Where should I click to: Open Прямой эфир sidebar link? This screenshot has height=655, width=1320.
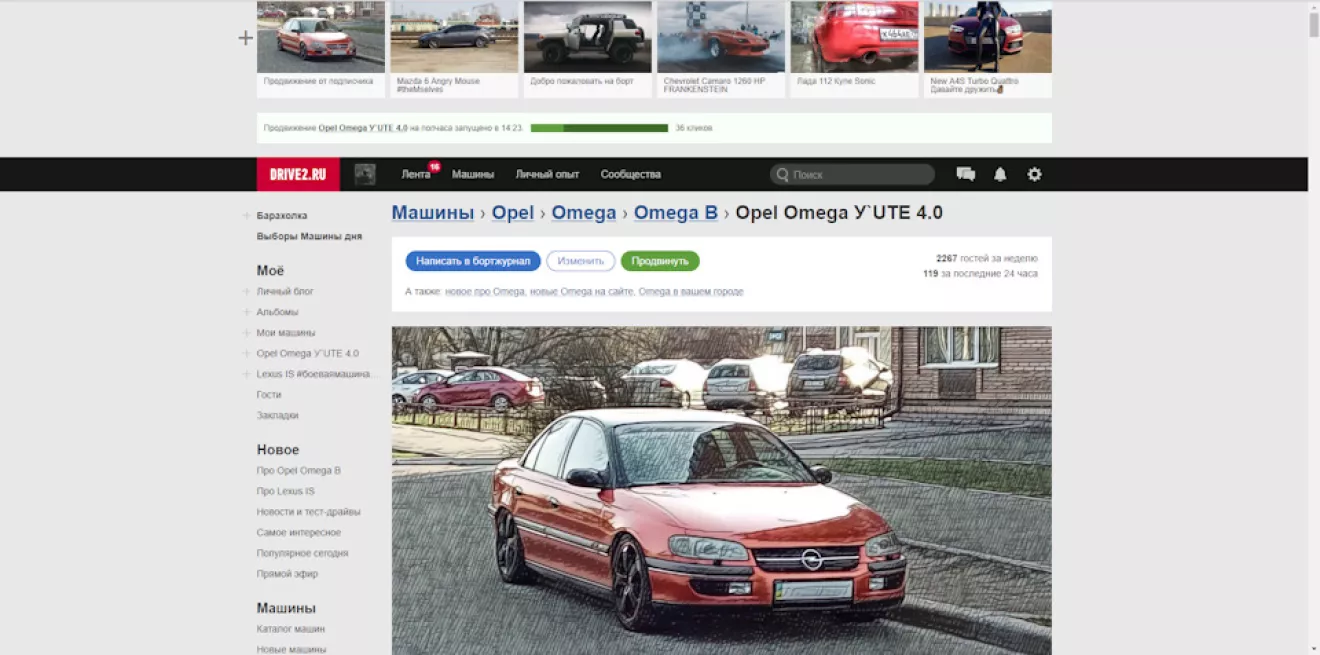287,574
